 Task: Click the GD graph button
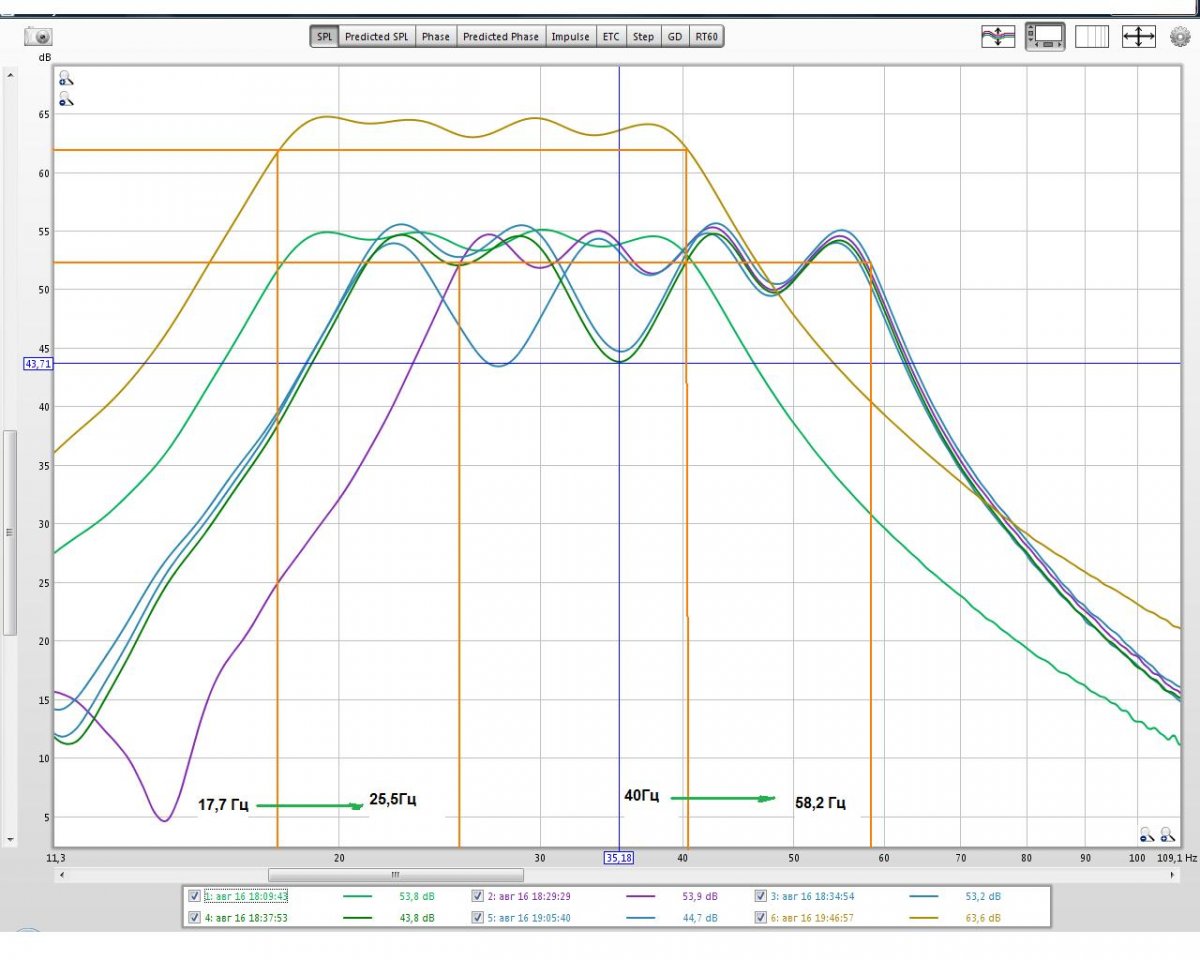[675, 37]
